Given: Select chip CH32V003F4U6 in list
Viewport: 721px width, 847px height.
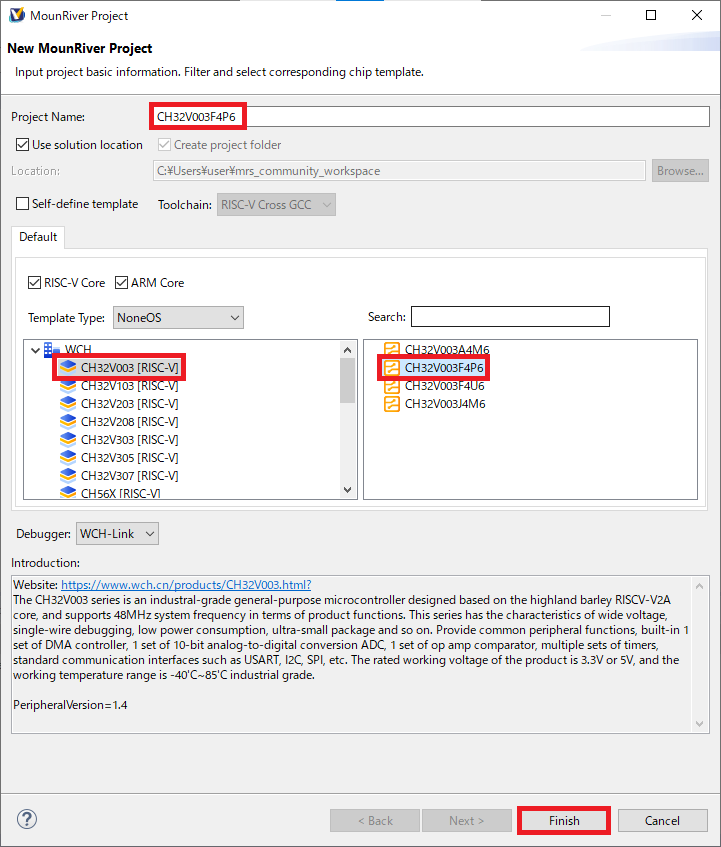Looking at the screenshot, I should [444, 386].
